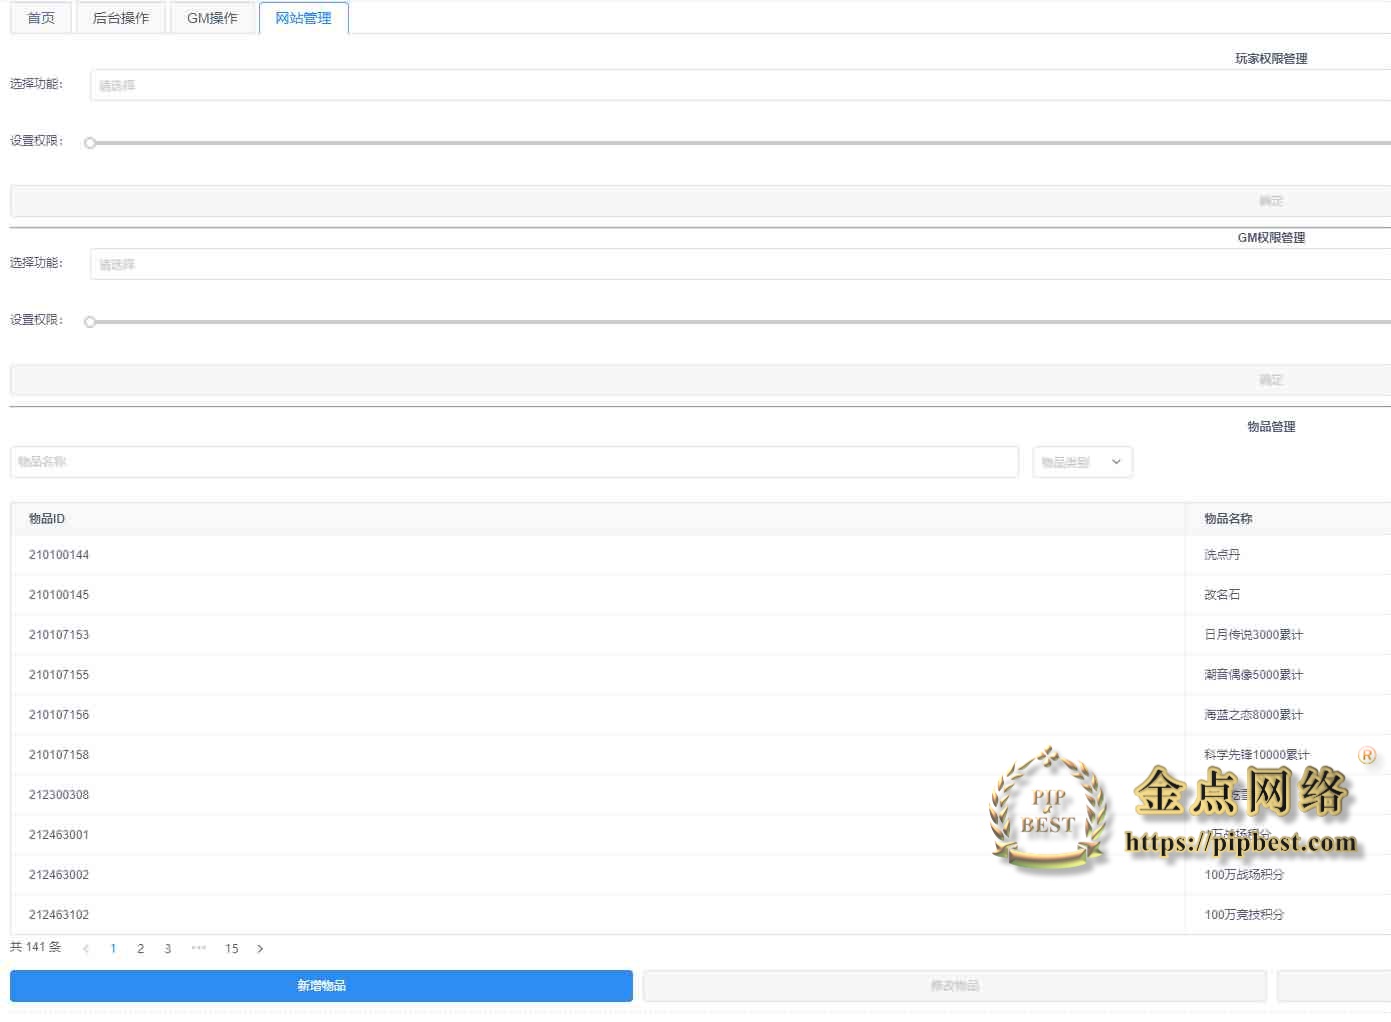Click 玩家权限管理 permission slider handle
The image size is (1391, 1022).
90,143
